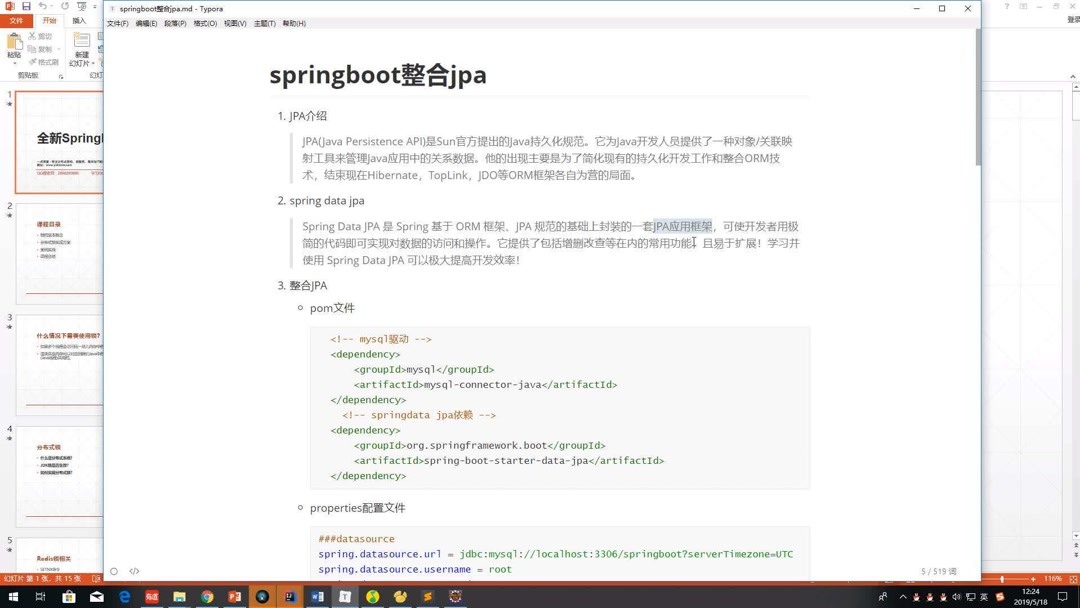
Task: Click the Undo icon in the quick access toolbar
Action: (x=44, y=6)
